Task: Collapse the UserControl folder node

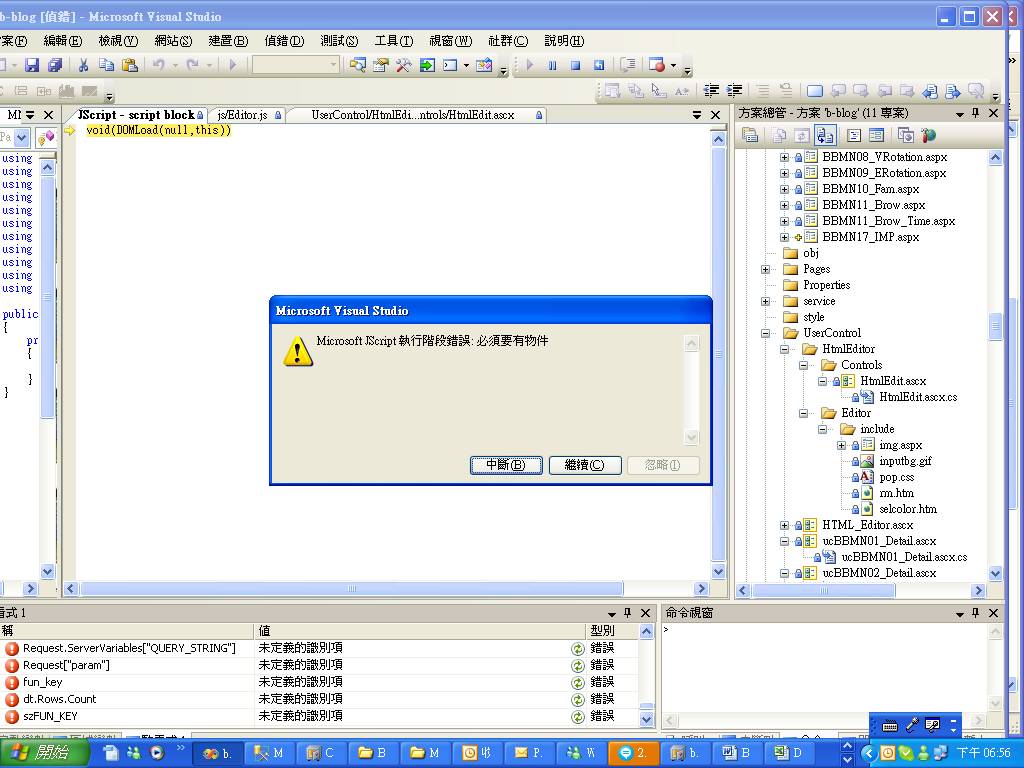Action: [766, 333]
